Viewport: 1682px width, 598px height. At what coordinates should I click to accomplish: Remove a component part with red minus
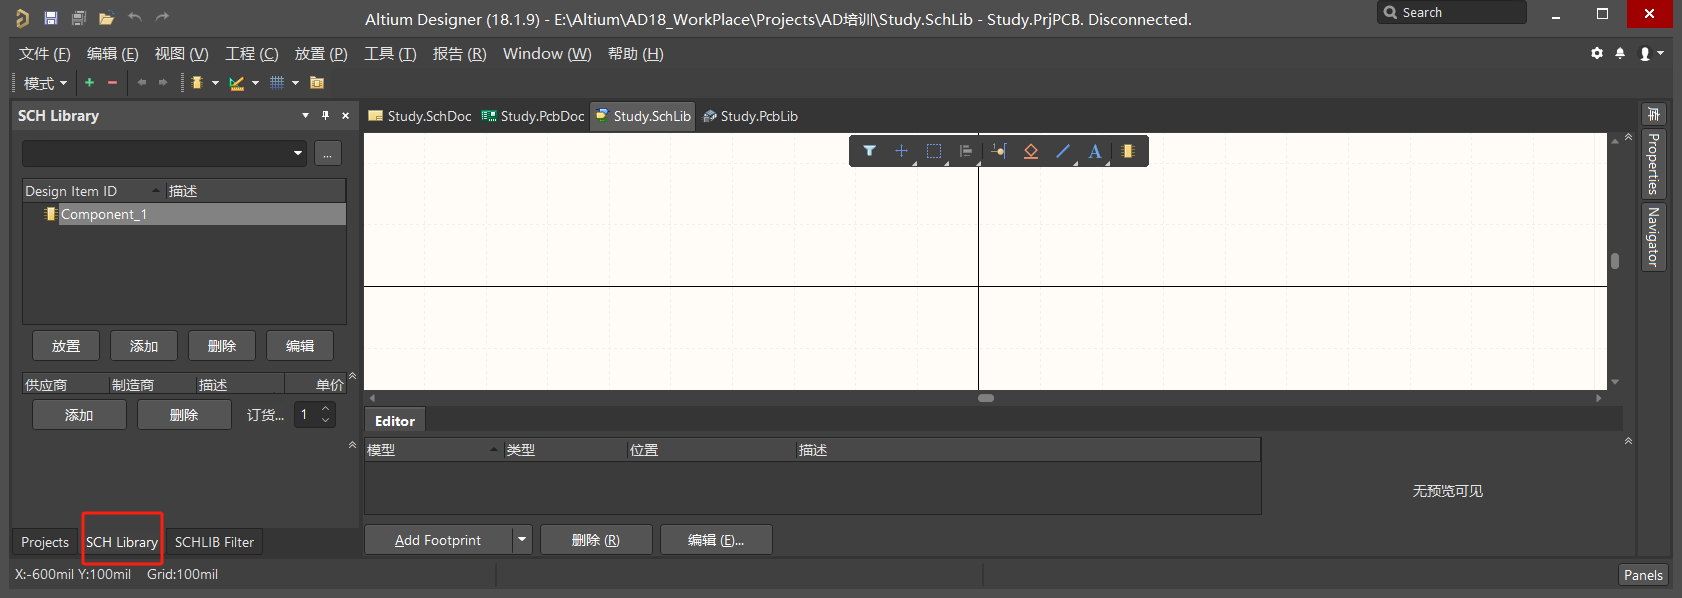pos(112,82)
